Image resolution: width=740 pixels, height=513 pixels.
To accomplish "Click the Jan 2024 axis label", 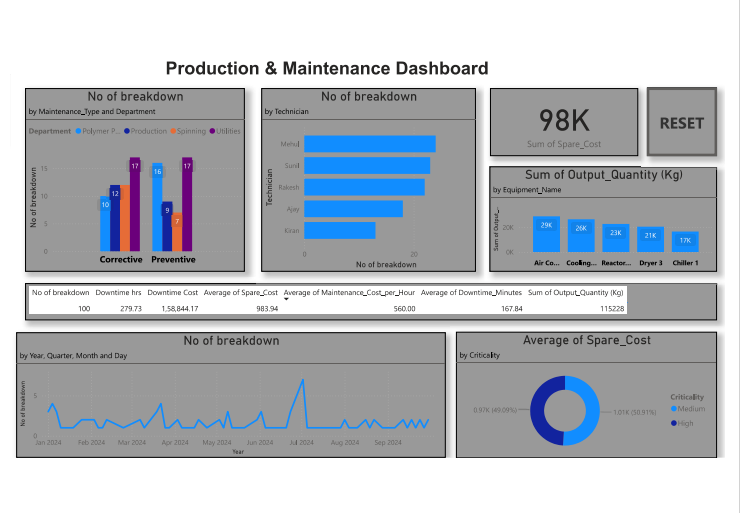I will tap(48, 443).
